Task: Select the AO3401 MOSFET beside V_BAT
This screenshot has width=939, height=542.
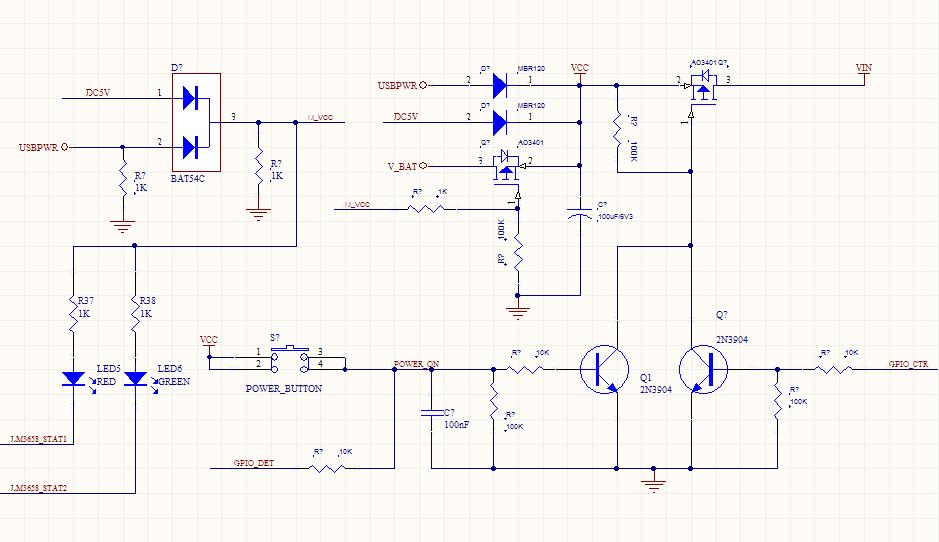Action: pyautogui.click(x=507, y=168)
